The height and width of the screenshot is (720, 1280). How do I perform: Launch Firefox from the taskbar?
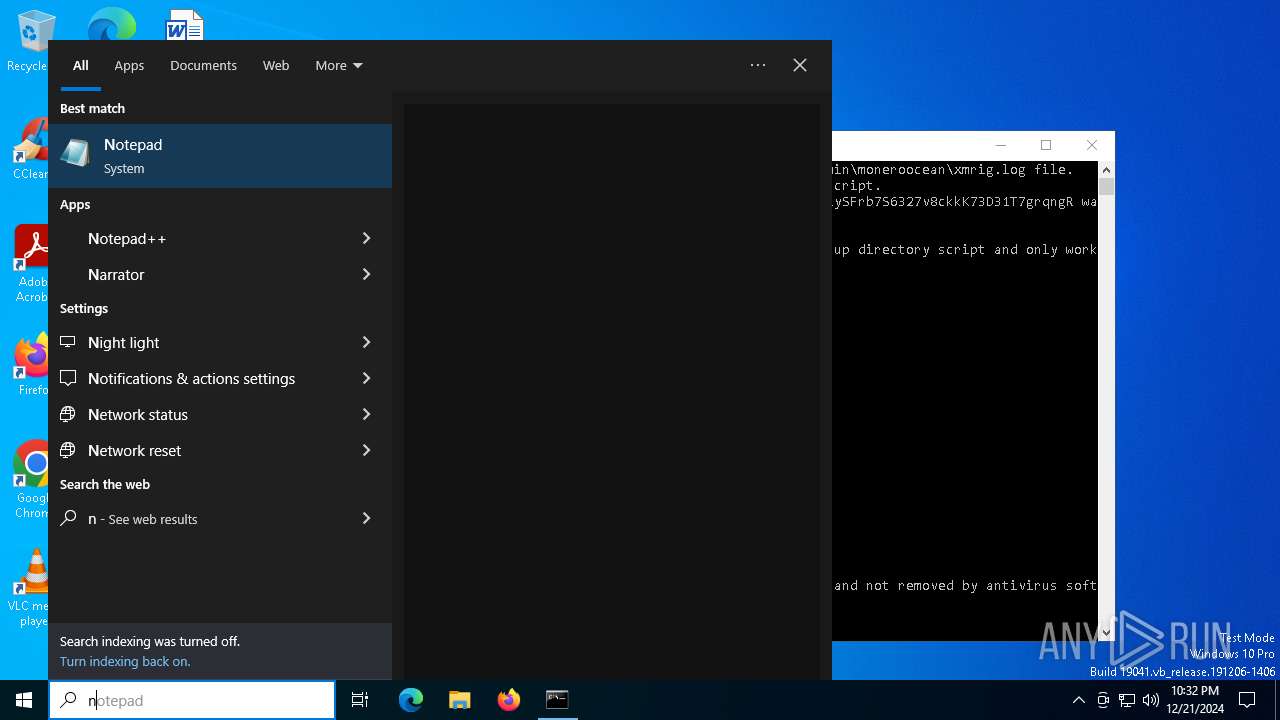[x=509, y=700]
